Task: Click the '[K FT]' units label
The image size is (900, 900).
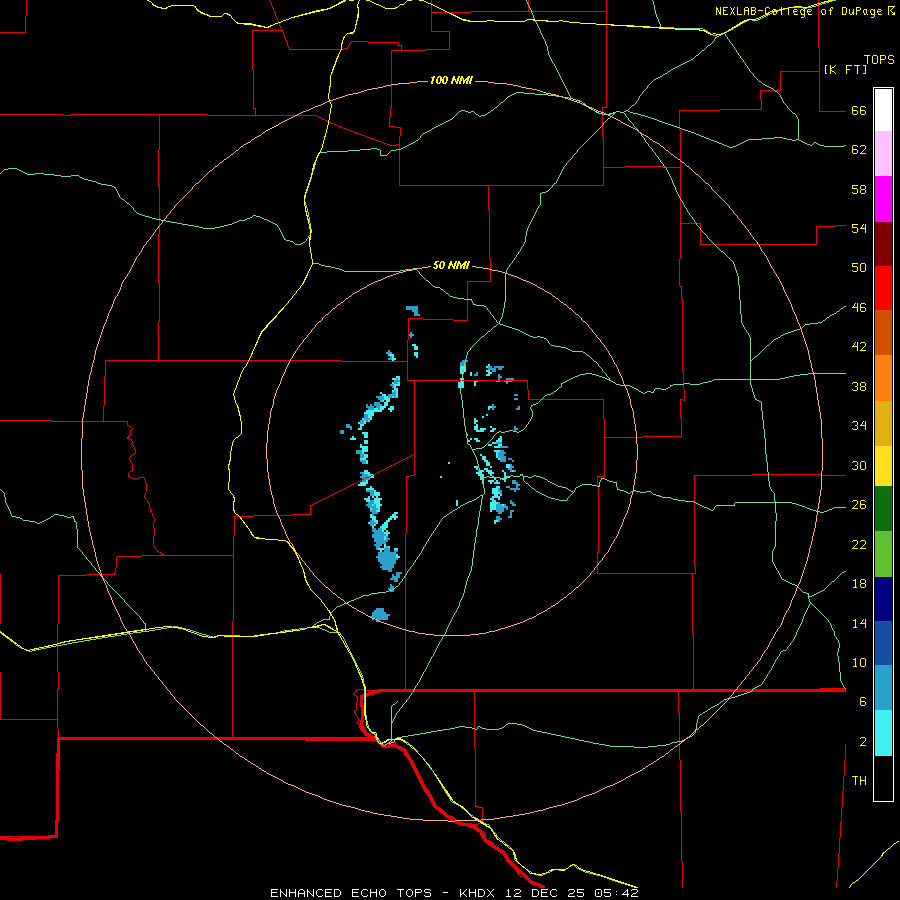Action: coord(845,70)
